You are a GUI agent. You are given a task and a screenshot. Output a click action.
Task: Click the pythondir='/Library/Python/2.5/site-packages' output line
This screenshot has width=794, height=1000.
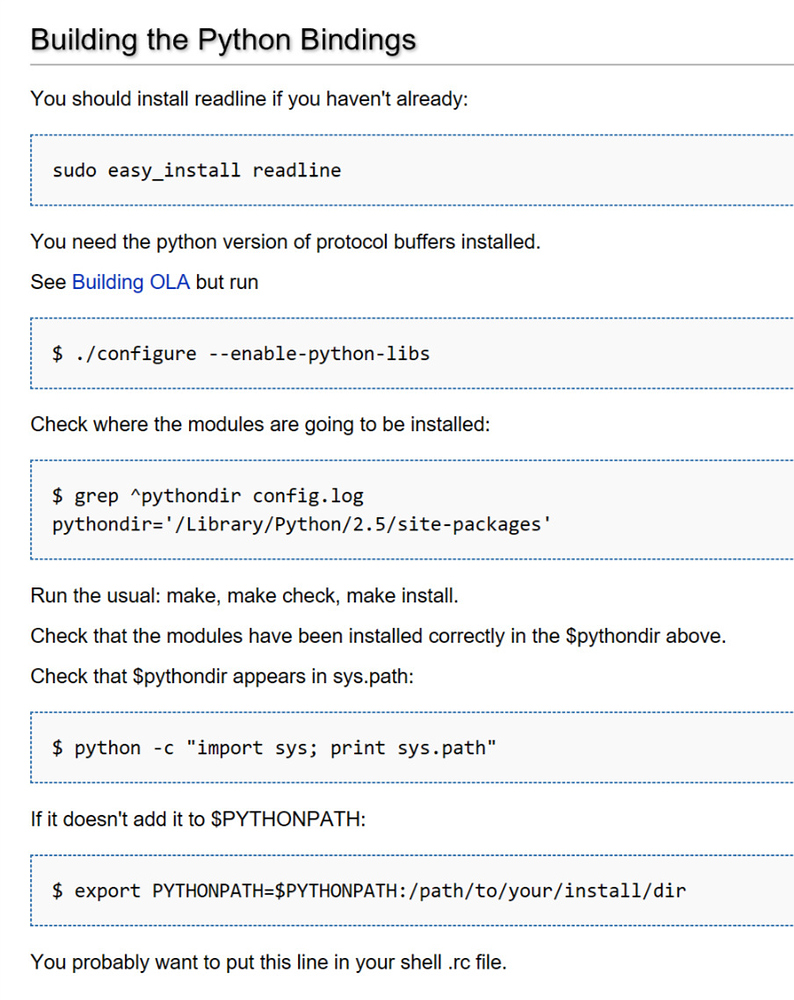[x=302, y=523]
